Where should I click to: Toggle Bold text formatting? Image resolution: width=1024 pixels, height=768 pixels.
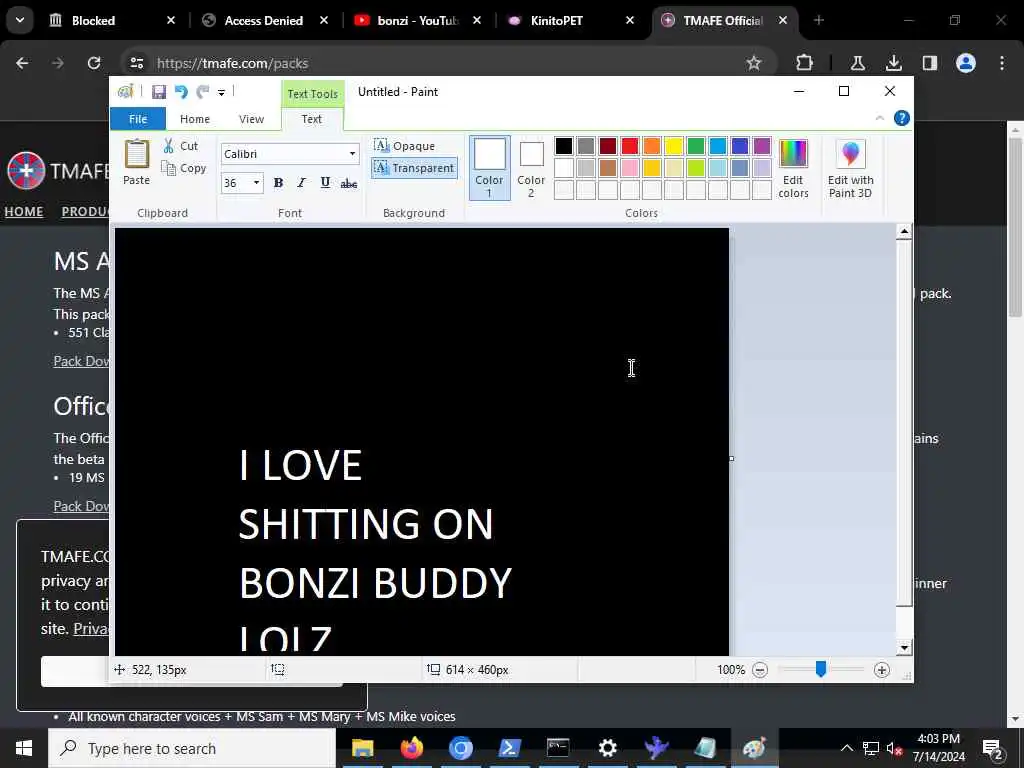pyautogui.click(x=278, y=183)
